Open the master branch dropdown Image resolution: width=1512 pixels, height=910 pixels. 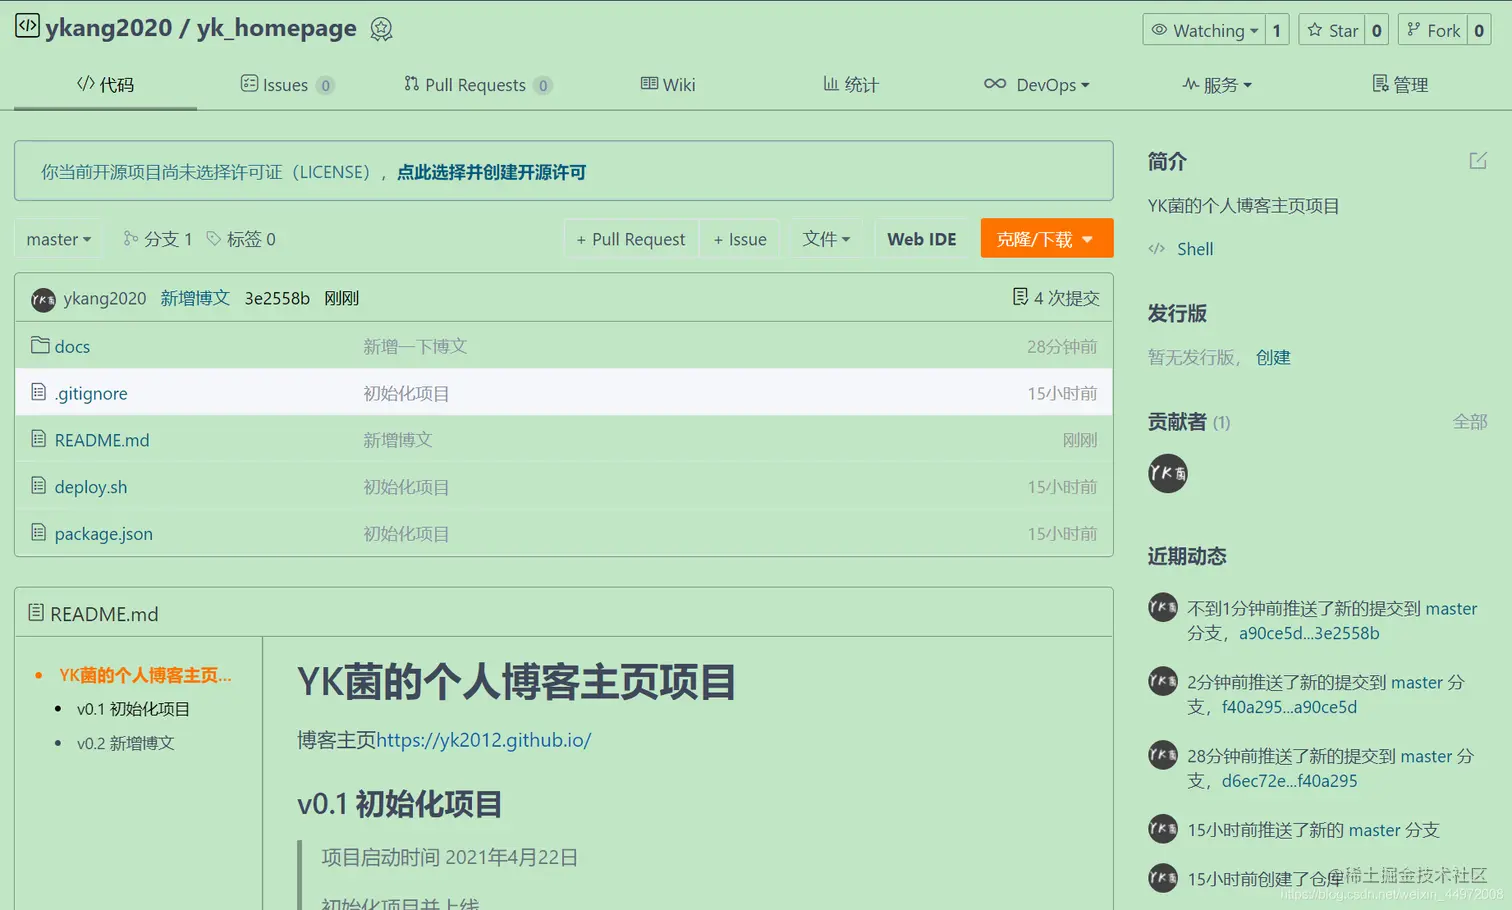tap(57, 239)
